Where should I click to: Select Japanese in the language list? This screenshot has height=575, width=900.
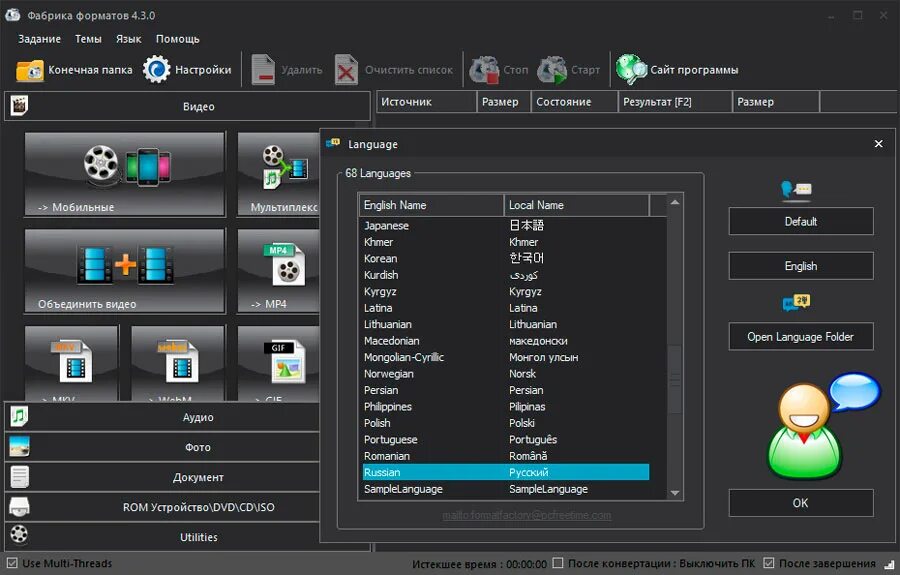coord(505,226)
